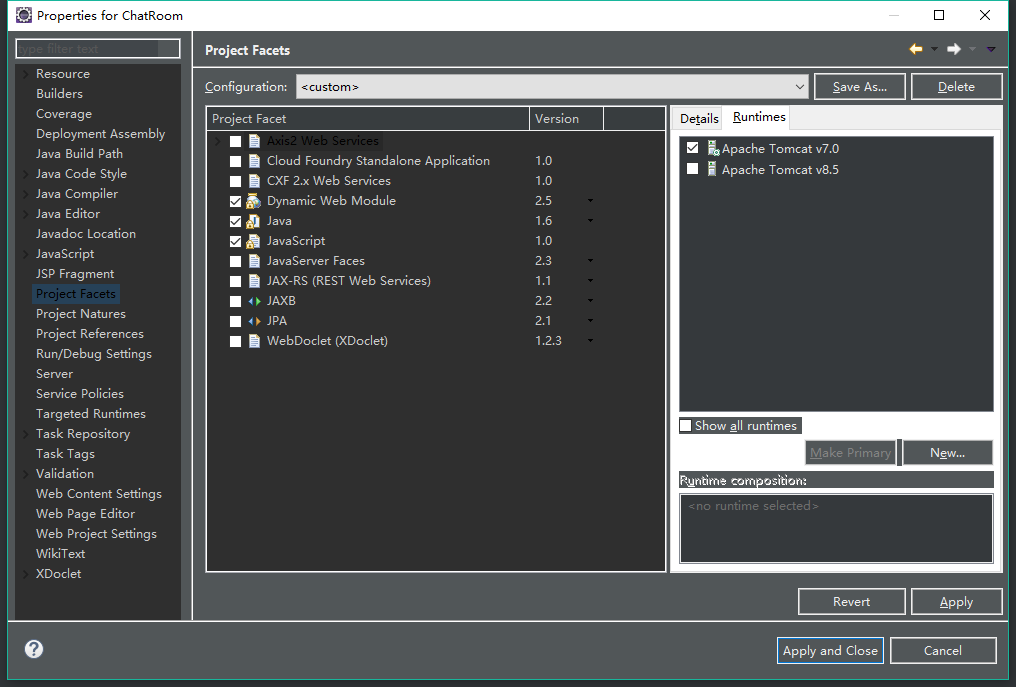Click the JavaScript facet icon

coord(253,241)
